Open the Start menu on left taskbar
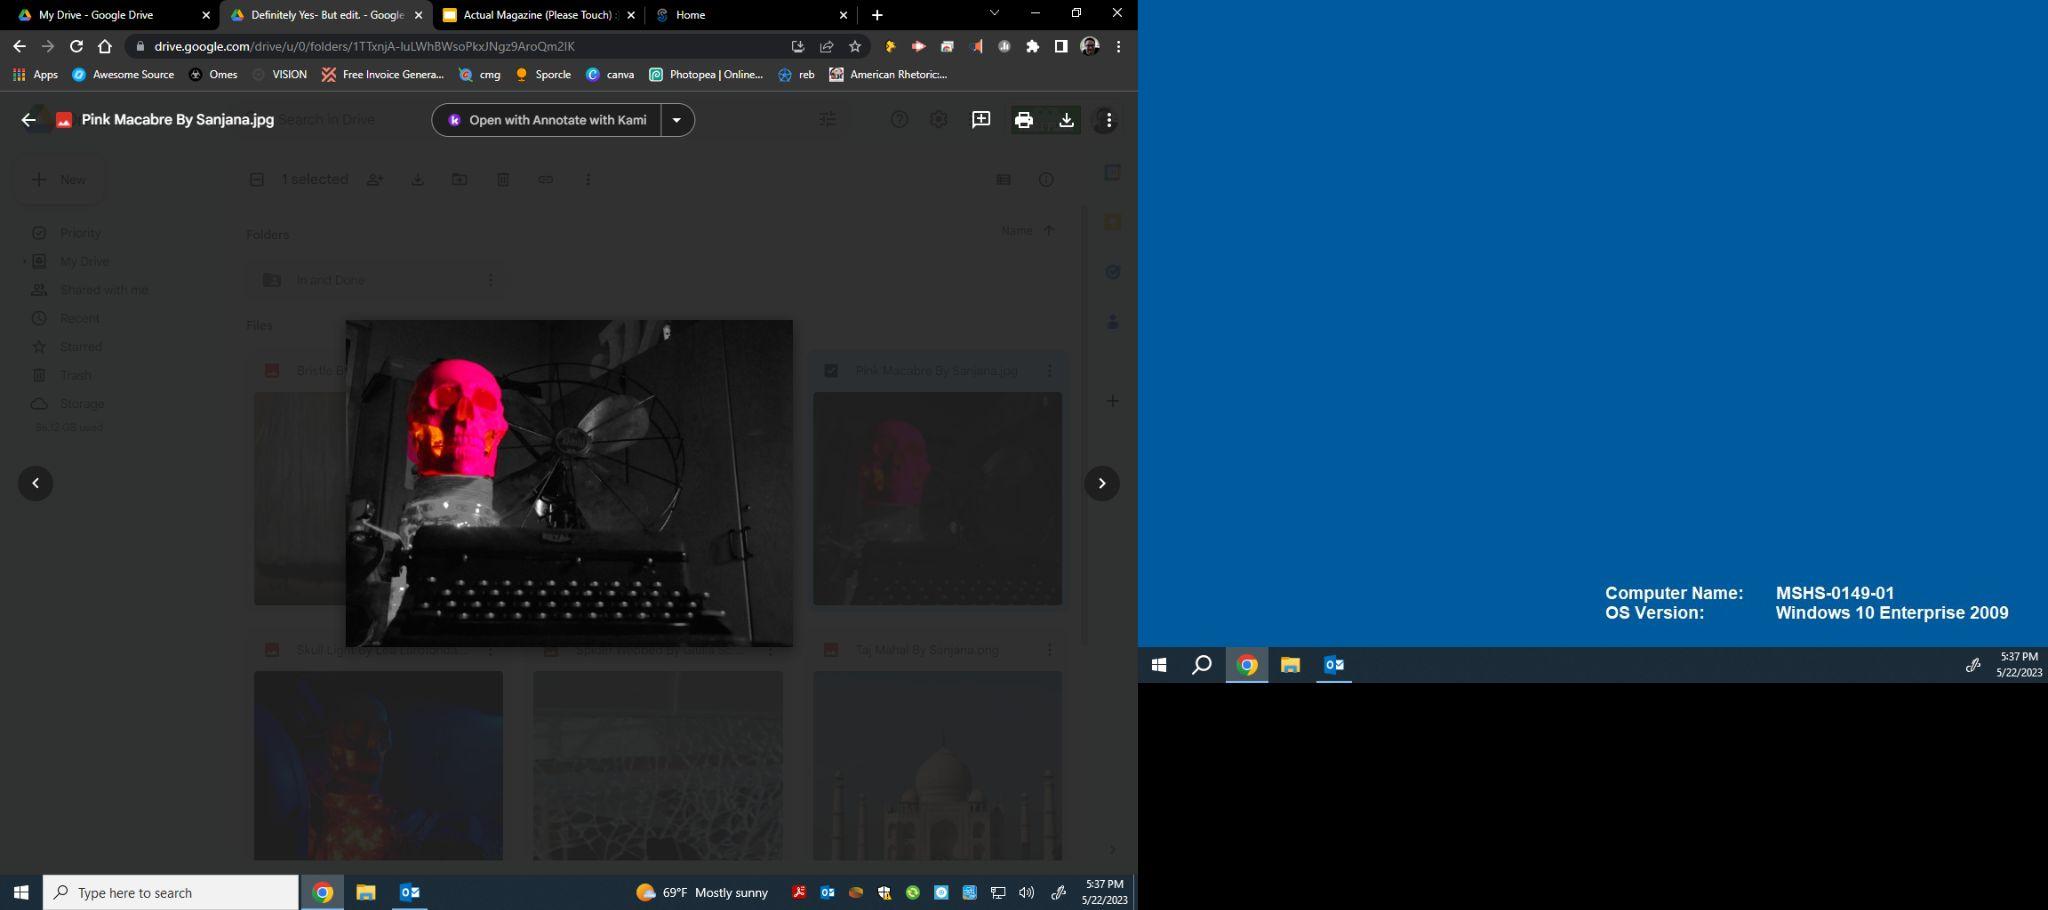 click(21, 893)
